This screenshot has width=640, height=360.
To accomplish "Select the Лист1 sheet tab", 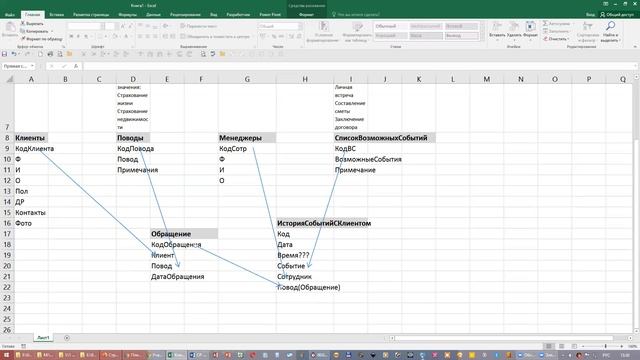I will coord(43,338).
